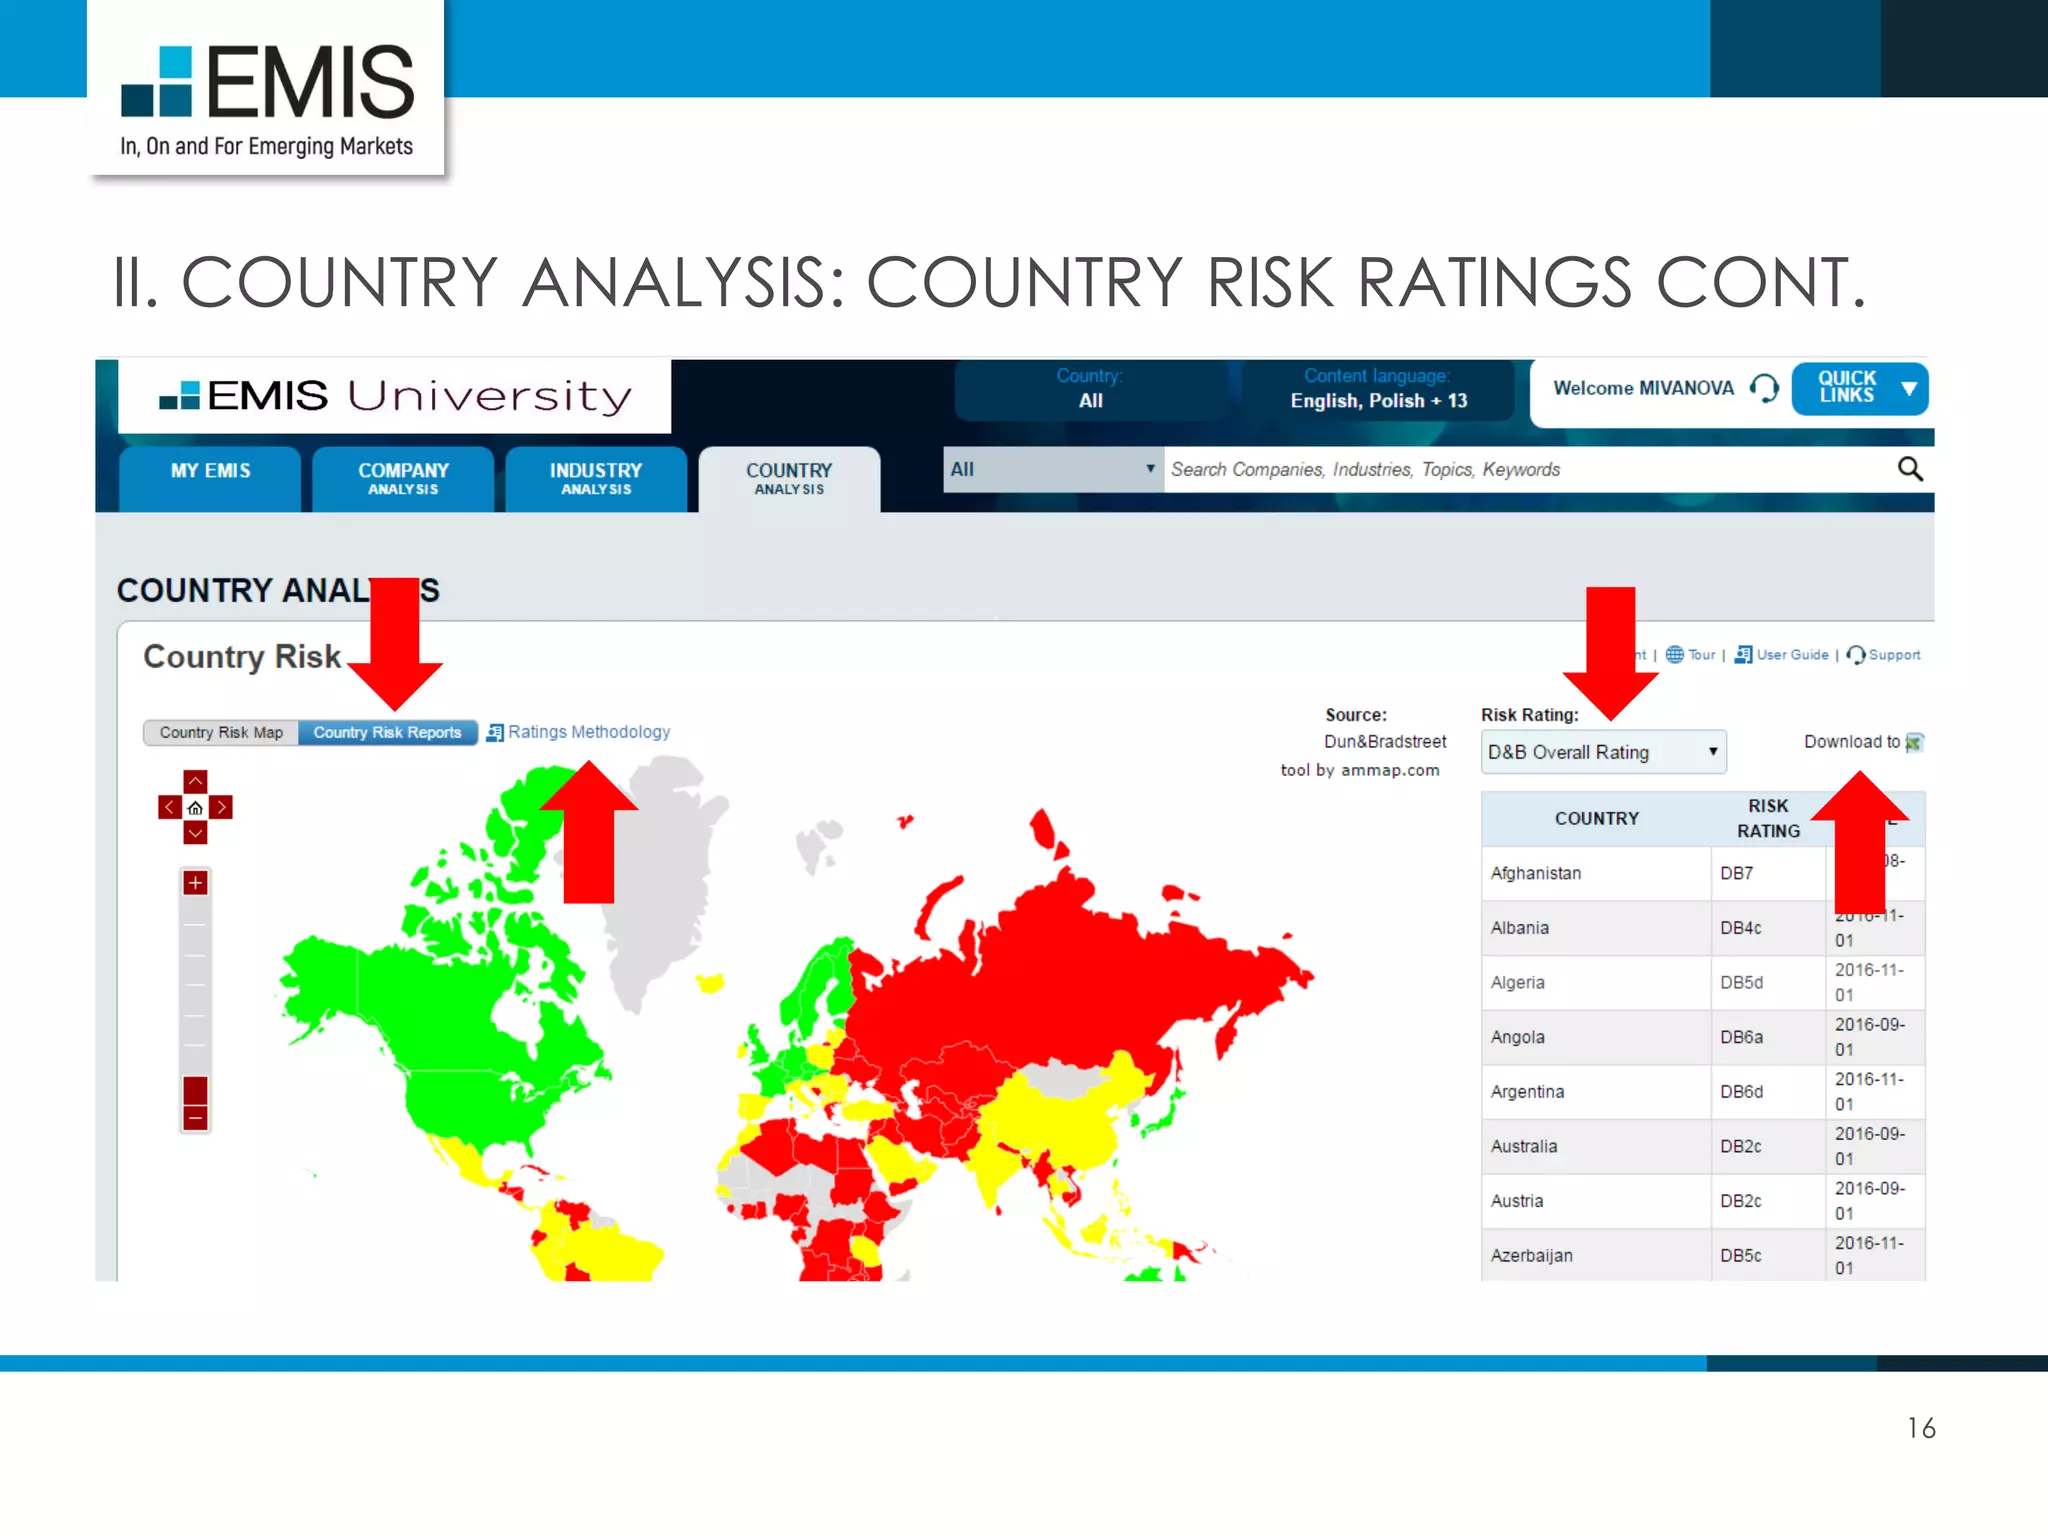Screen dimensions: 2048x1536
Task: Reset map view with home icon
Action: pyautogui.click(x=195, y=807)
